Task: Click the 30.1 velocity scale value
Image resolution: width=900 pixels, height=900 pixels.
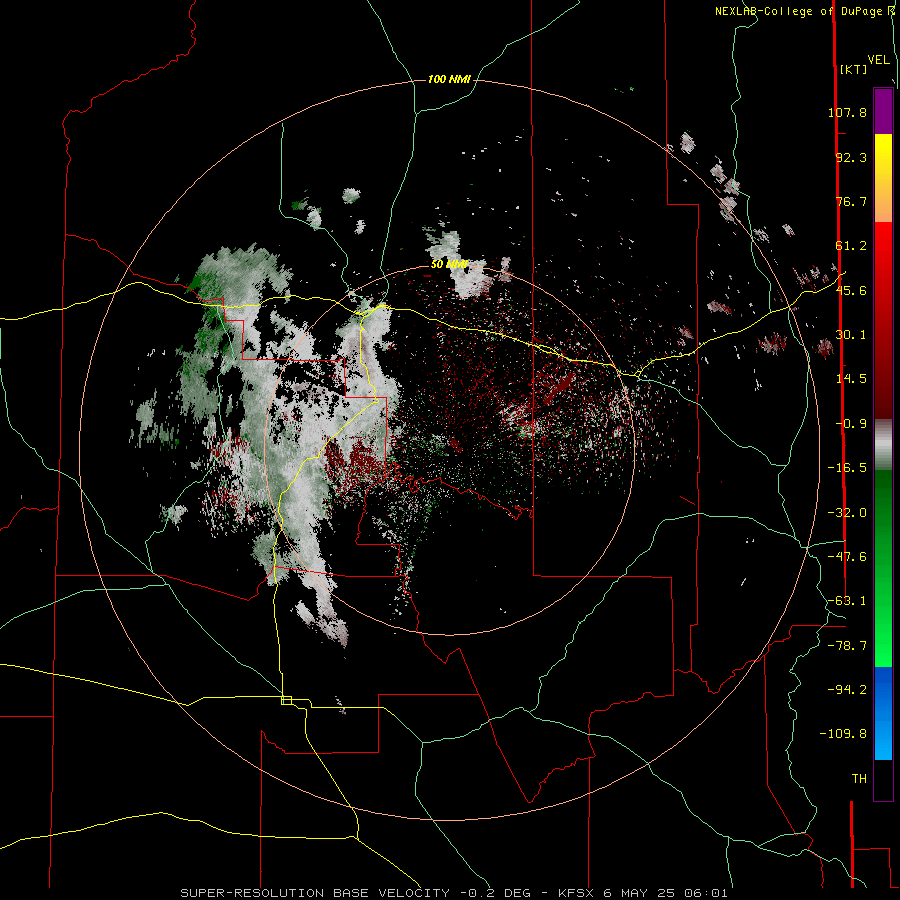Action: pyautogui.click(x=851, y=335)
